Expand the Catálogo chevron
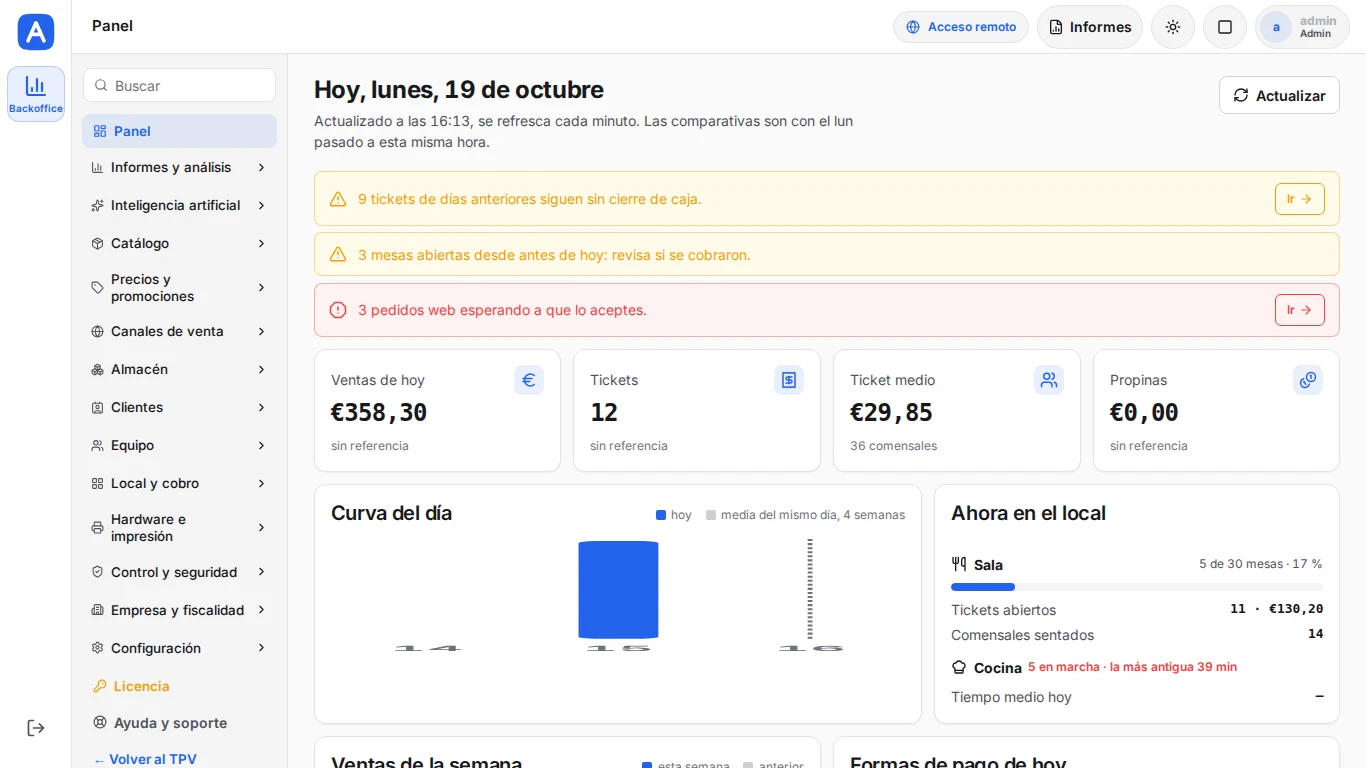Image resolution: width=1366 pixels, height=768 pixels. (261, 244)
